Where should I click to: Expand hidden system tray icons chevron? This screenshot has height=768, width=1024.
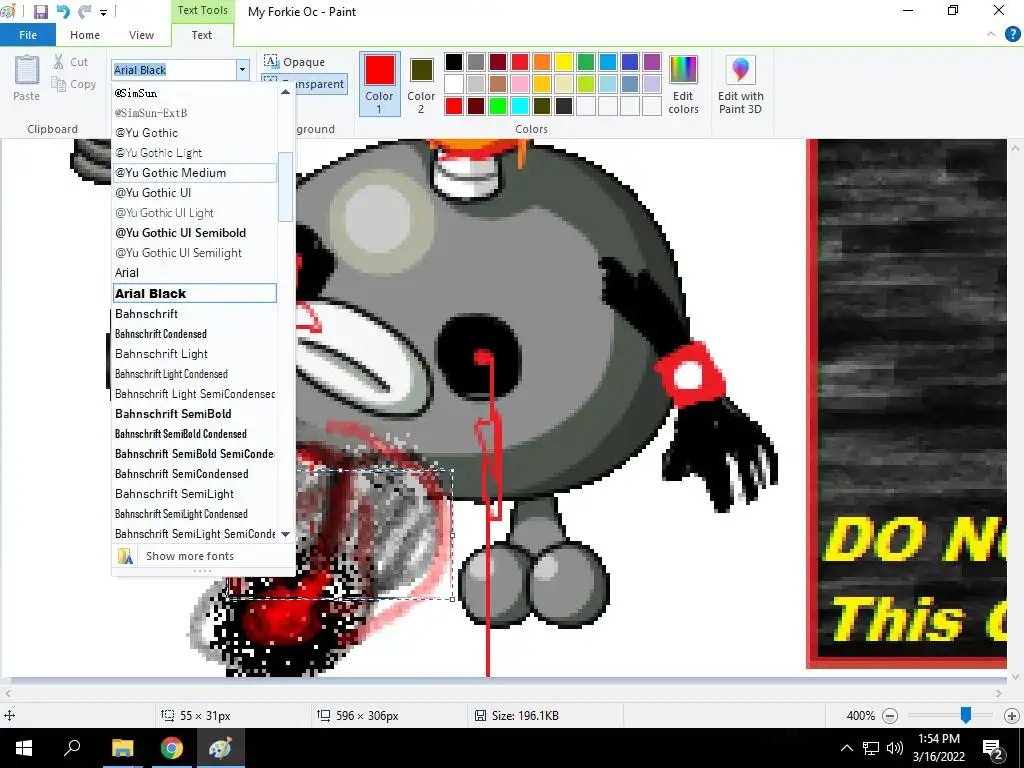coord(846,748)
